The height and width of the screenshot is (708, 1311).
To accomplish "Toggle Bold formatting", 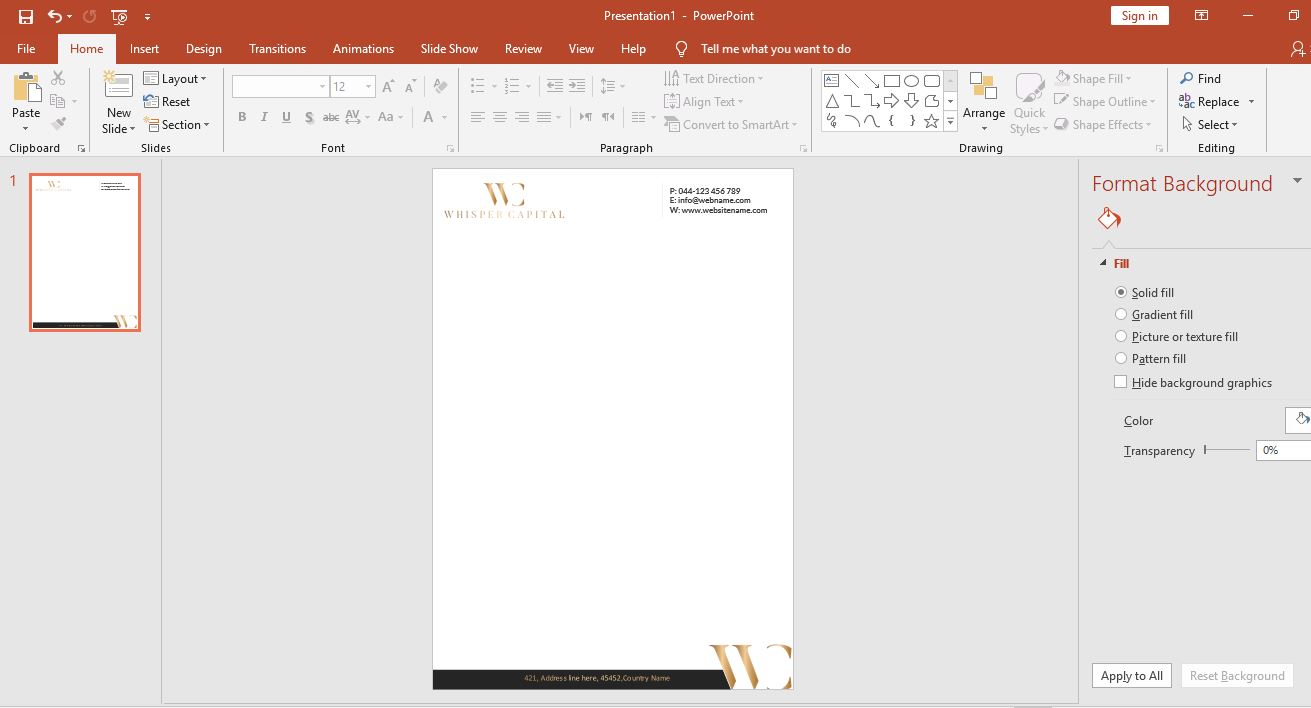I will coord(242,117).
